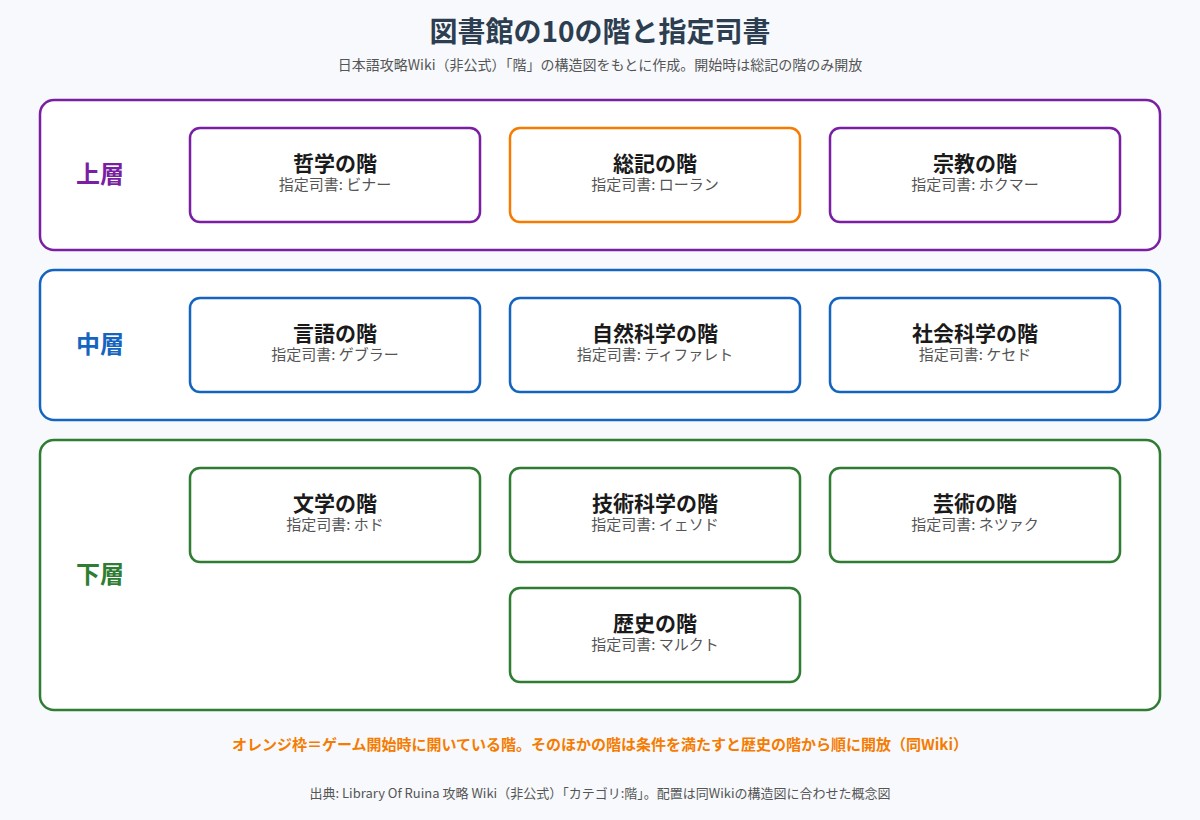1200x820 pixels.
Task: Select the orange 総記の階 box
Action: (x=655, y=175)
